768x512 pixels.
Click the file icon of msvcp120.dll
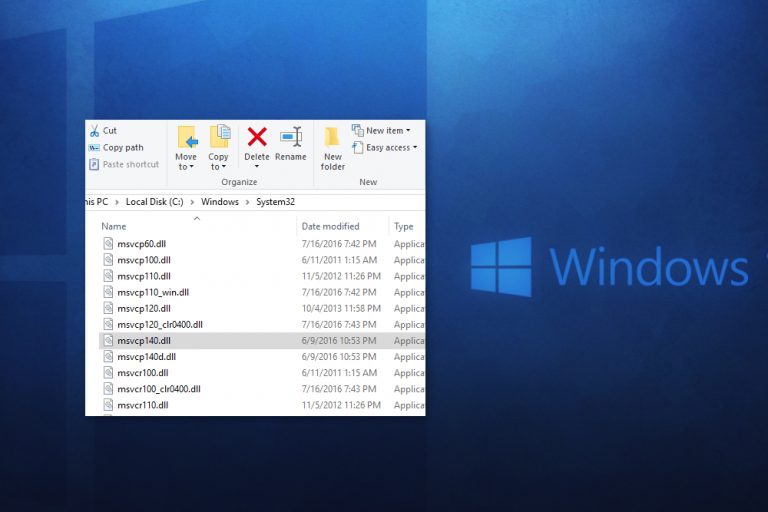[x=108, y=308]
